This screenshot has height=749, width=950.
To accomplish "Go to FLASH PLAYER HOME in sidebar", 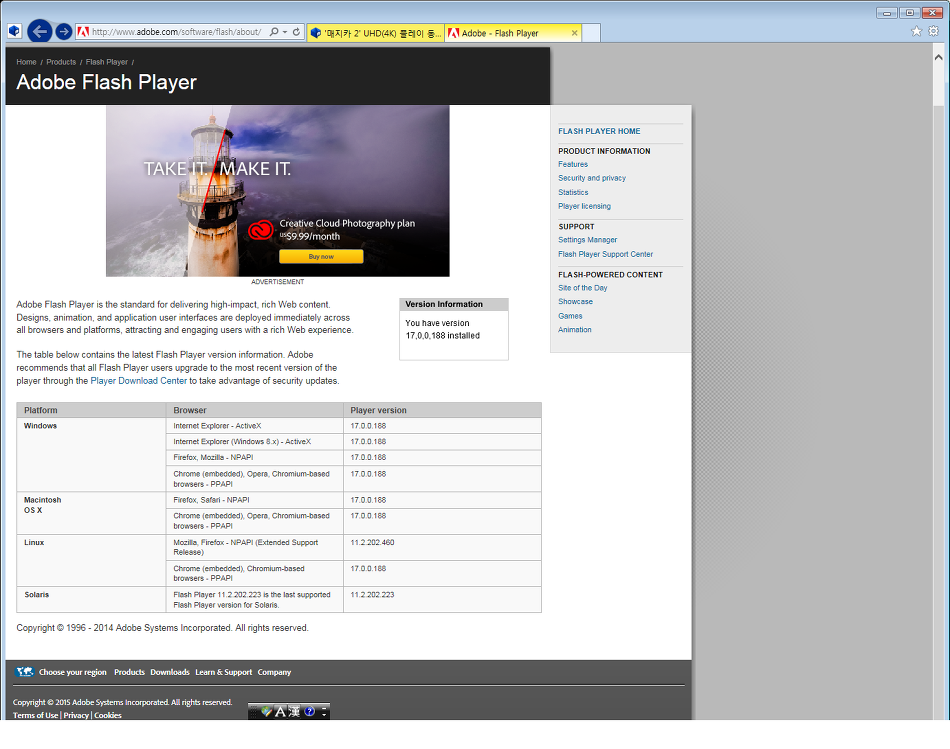I will [x=599, y=131].
